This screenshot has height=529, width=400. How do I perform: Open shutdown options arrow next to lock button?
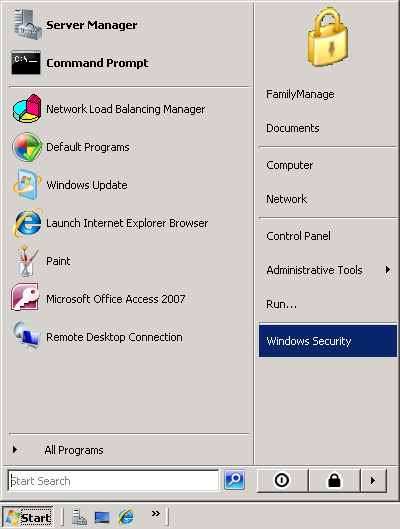pyautogui.click(x=373, y=480)
